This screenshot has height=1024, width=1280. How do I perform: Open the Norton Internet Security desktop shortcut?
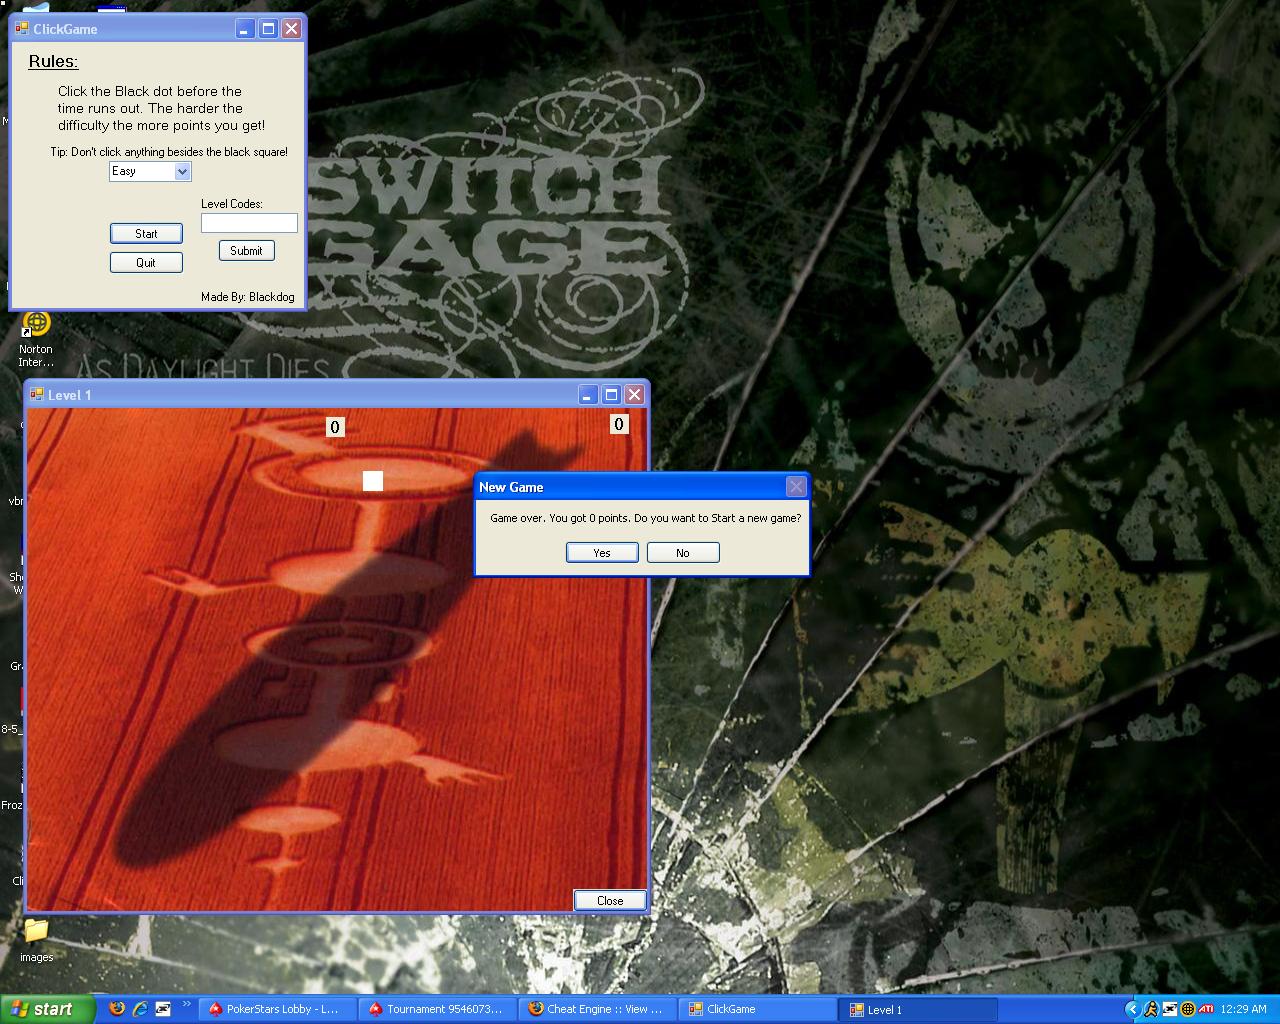point(36,325)
